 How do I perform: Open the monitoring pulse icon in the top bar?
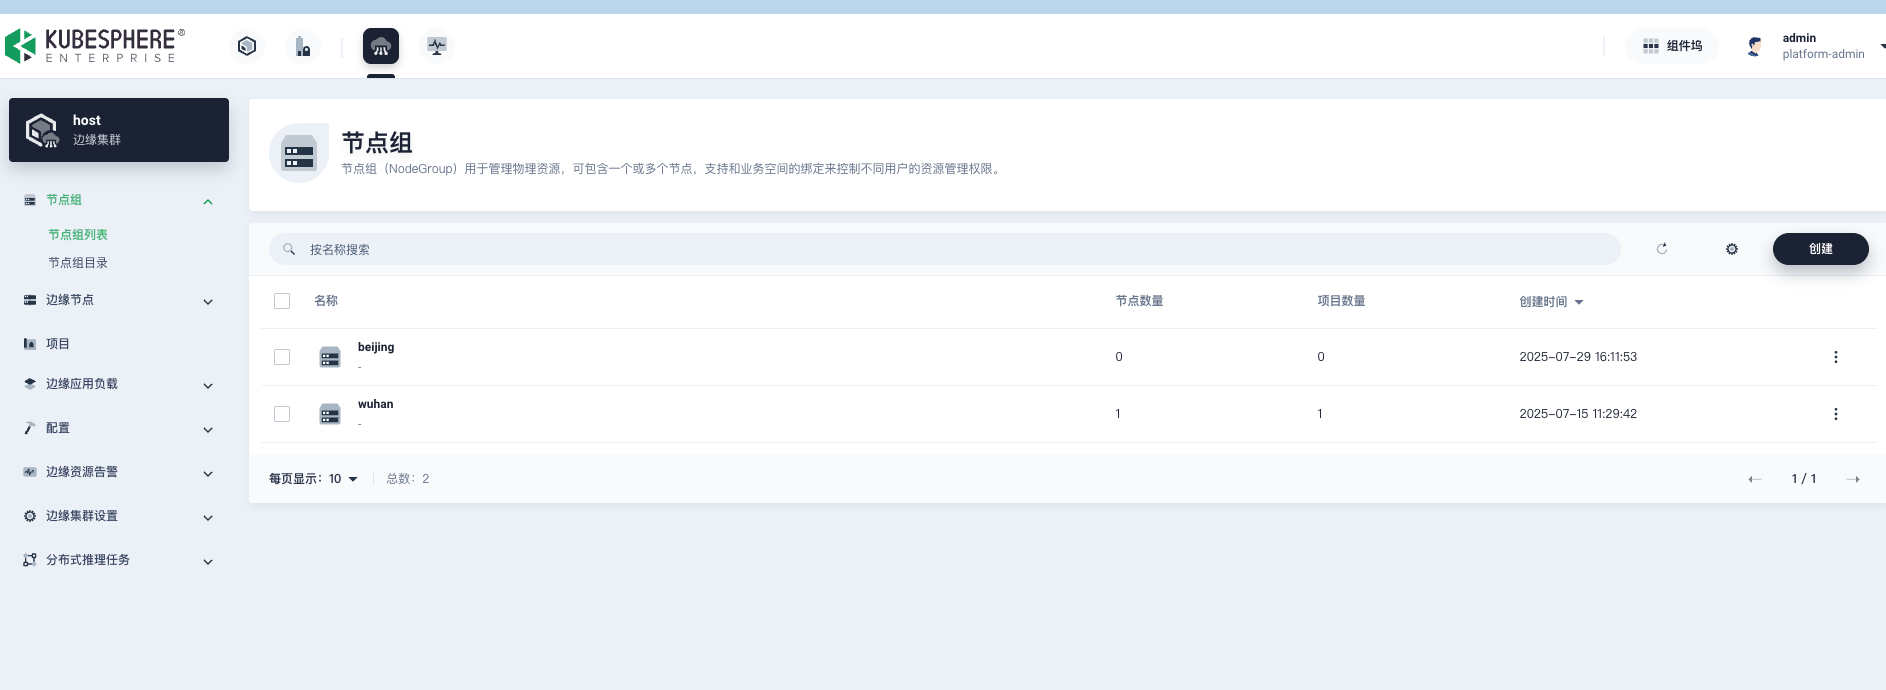pos(436,46)
